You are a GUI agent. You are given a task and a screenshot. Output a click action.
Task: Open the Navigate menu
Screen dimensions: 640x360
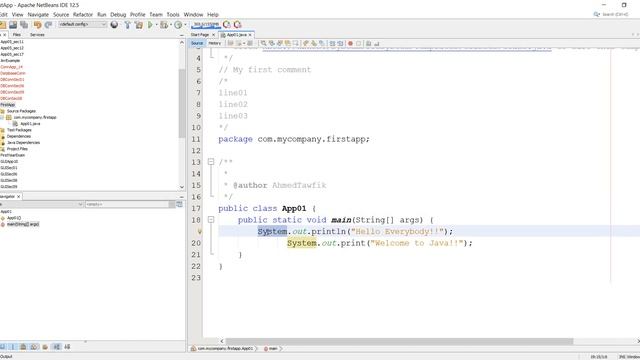(x=38, y=14)
